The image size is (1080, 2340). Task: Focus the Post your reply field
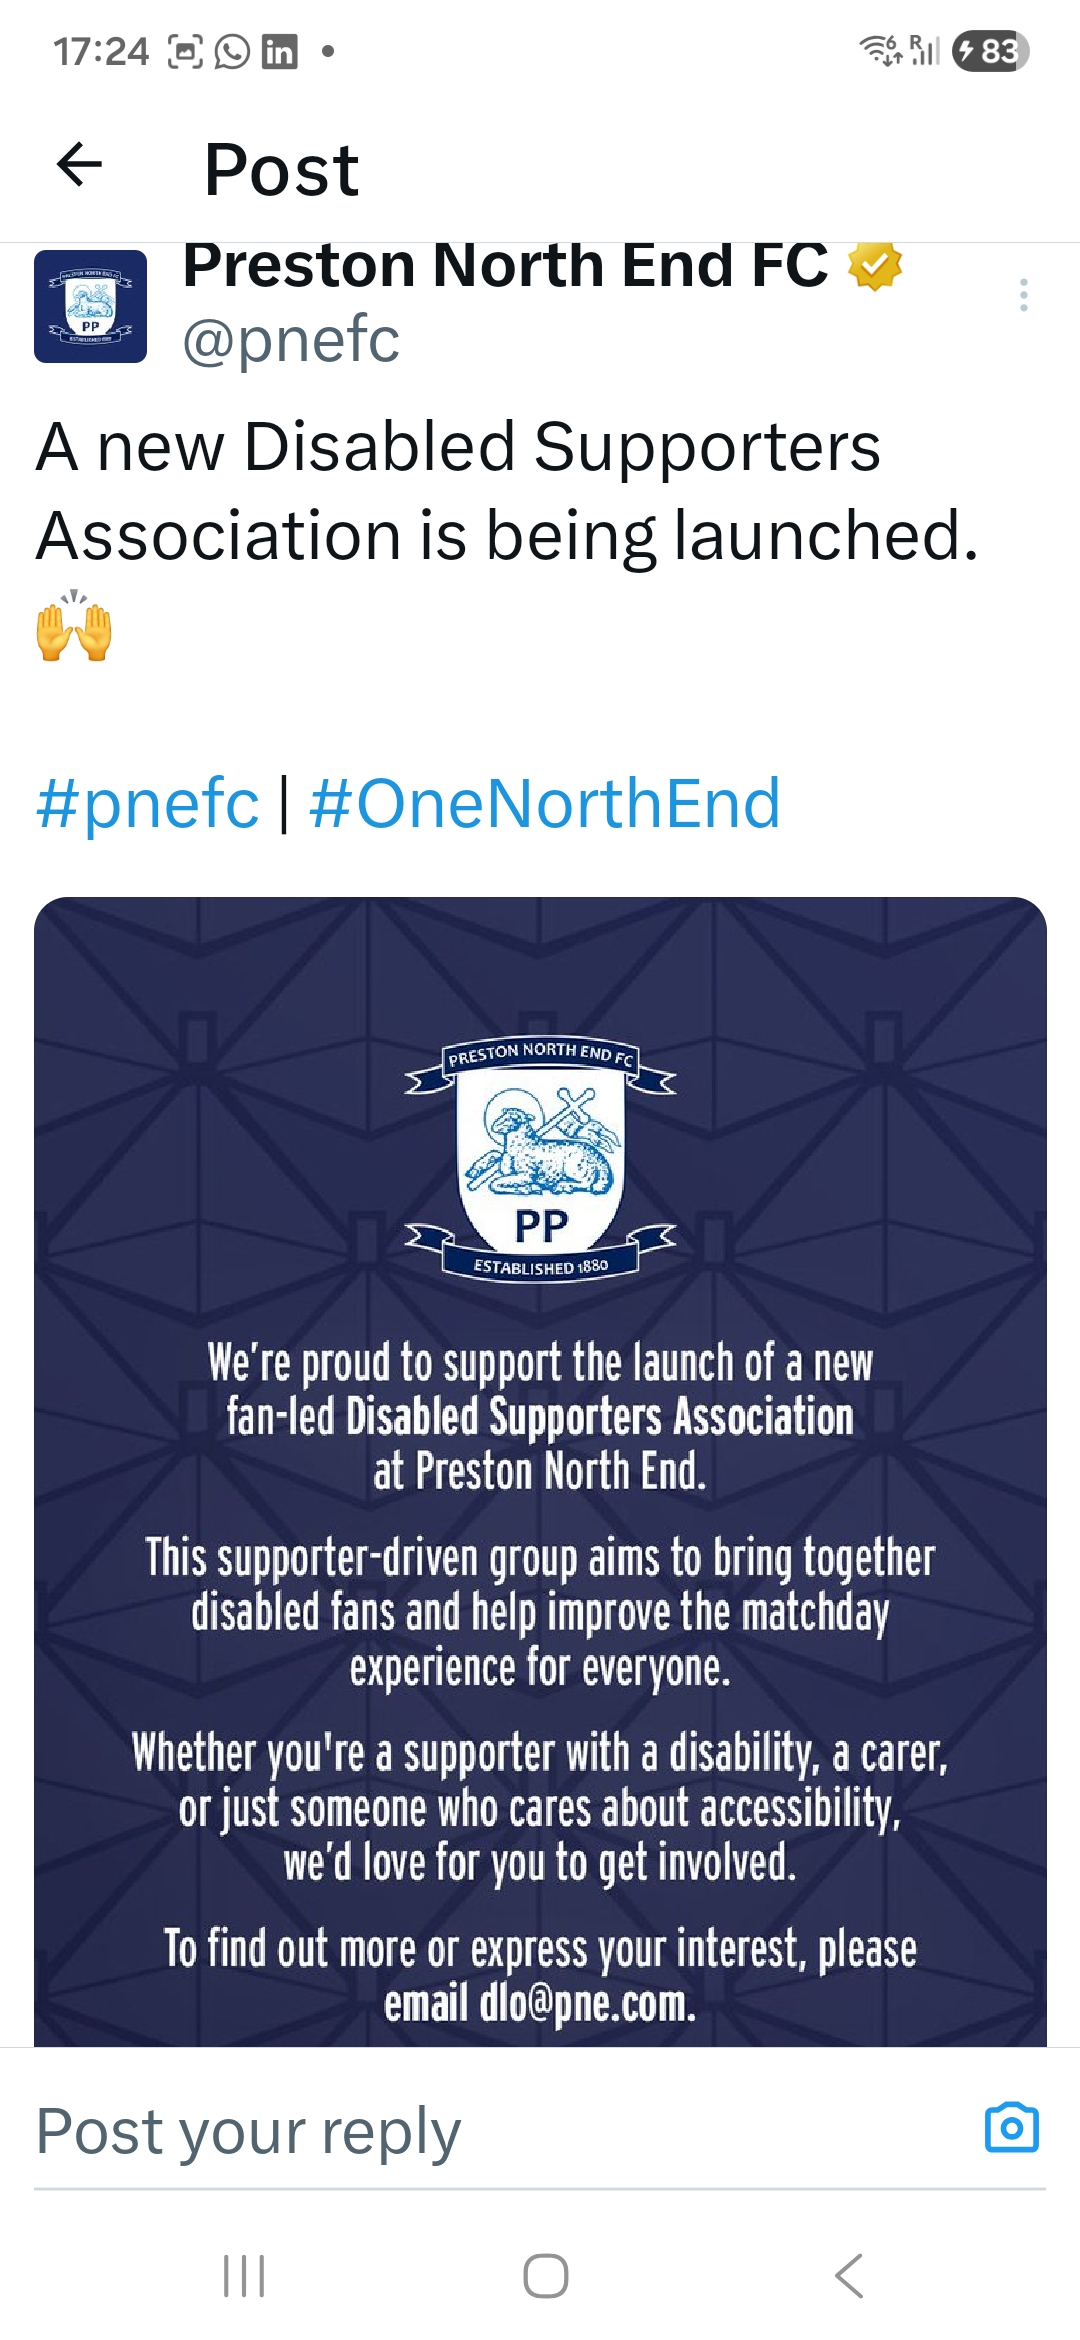point(480,2130)
